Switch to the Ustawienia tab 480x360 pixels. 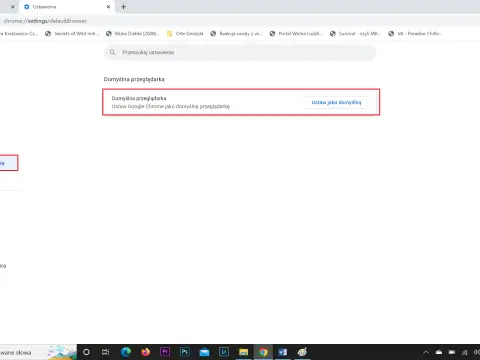(x=67, y=7)
